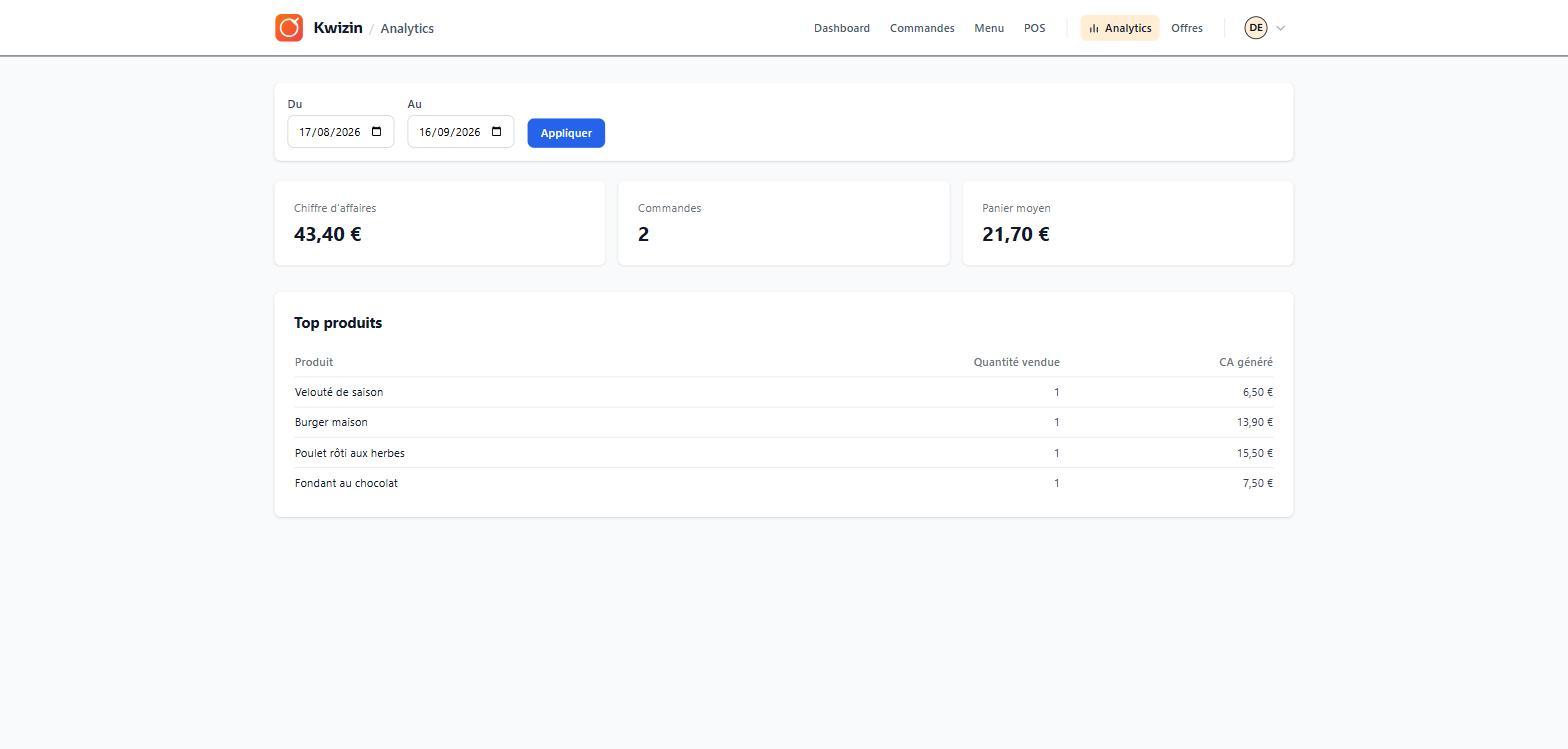Click the 15,50 € revenue cell

pyautogui.click(x=1255, y=453)
